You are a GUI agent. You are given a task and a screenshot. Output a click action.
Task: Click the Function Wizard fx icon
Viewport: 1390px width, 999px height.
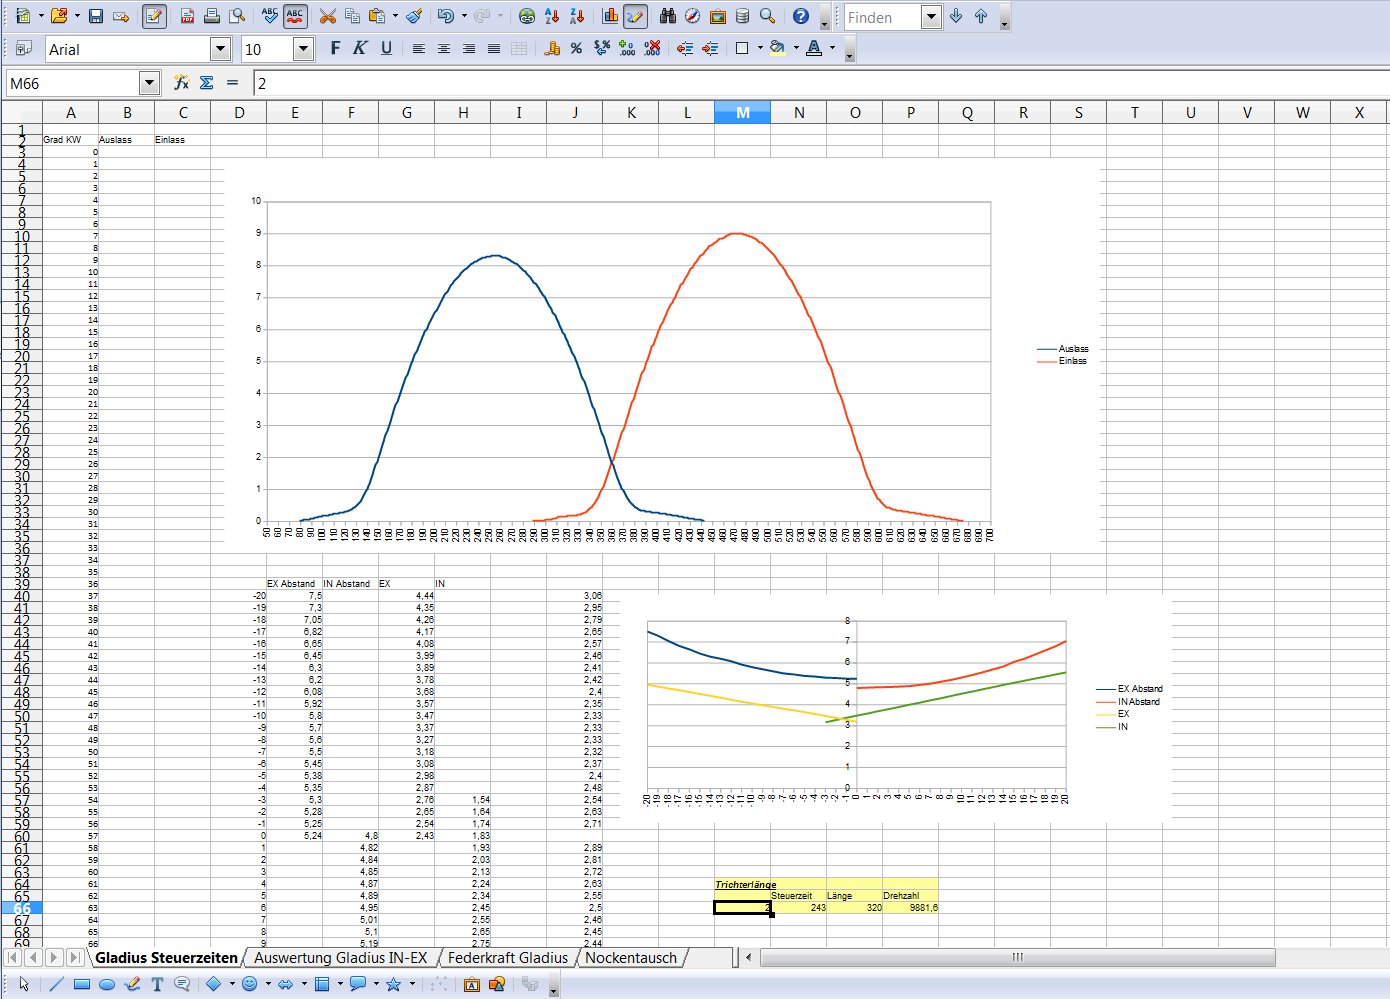click(181, 83)
